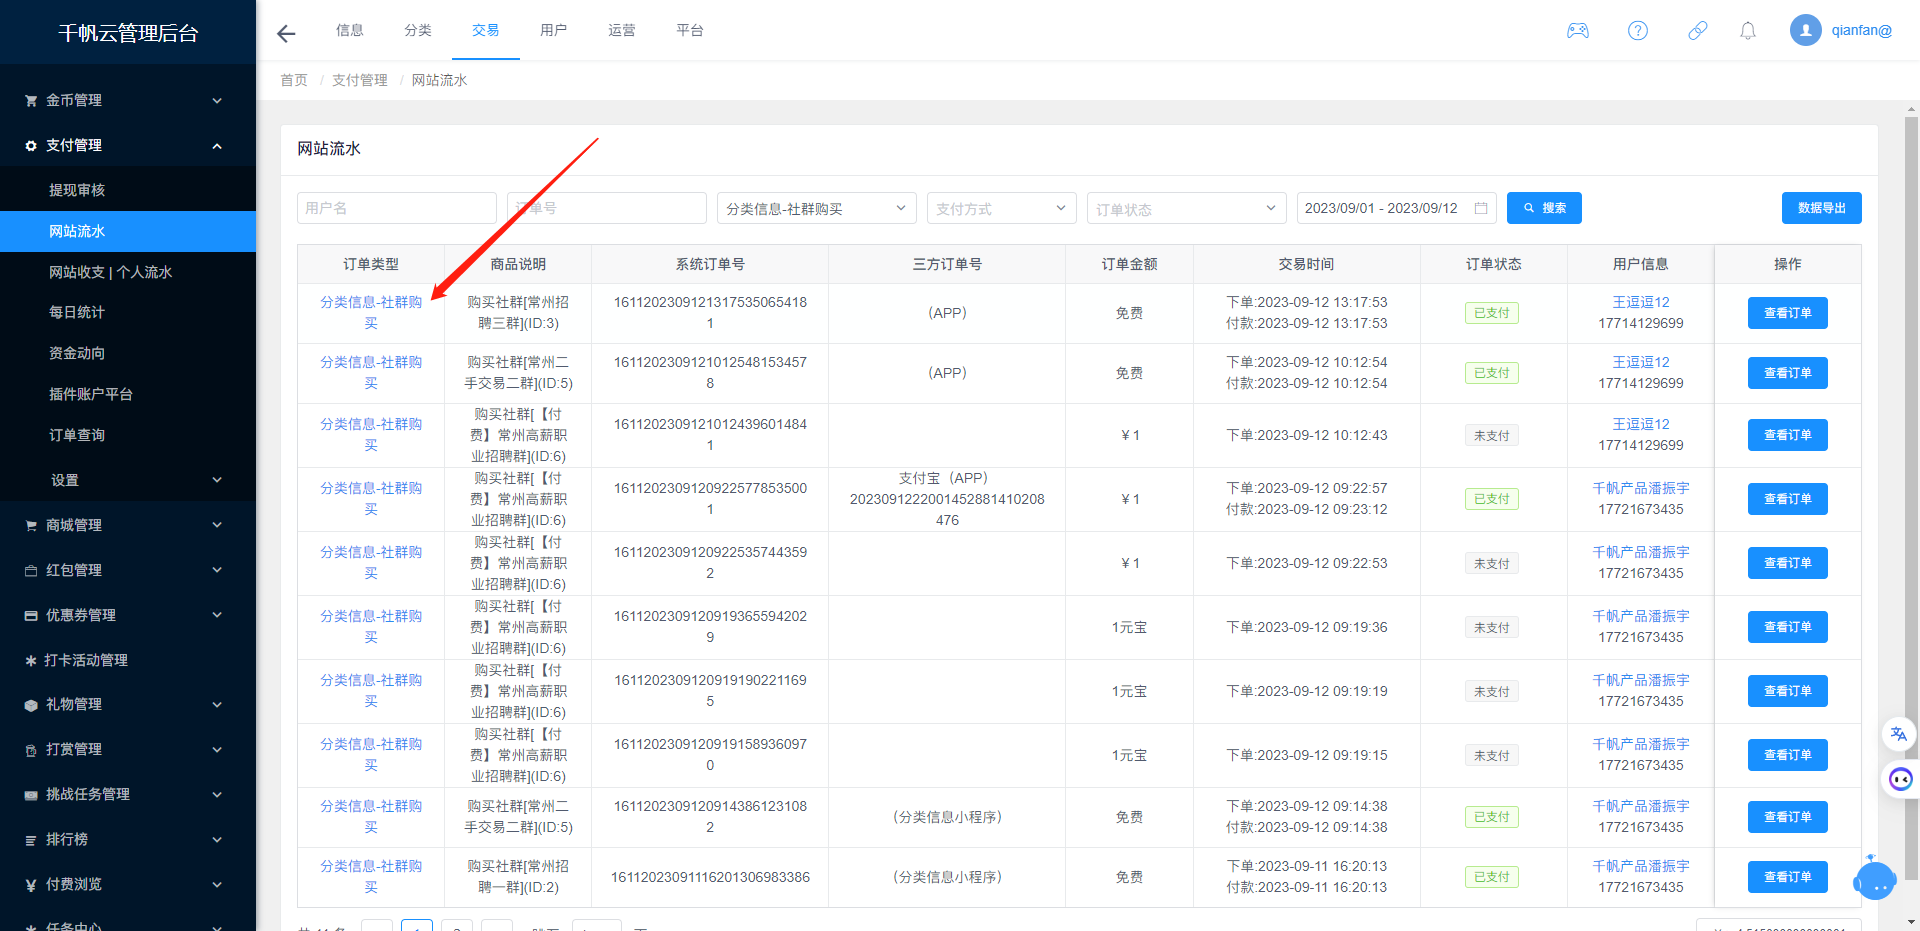
Task: Click the gift icon beside 礼物管理
Action: [x=31, y=704]
